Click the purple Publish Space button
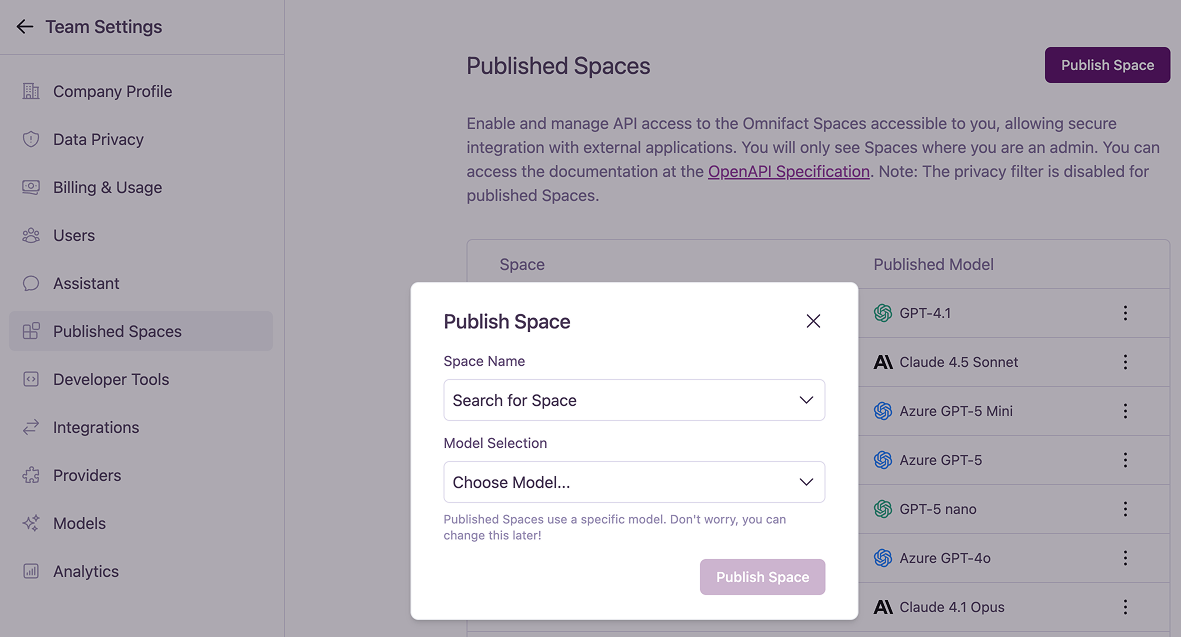 [x=1107, y=64]
